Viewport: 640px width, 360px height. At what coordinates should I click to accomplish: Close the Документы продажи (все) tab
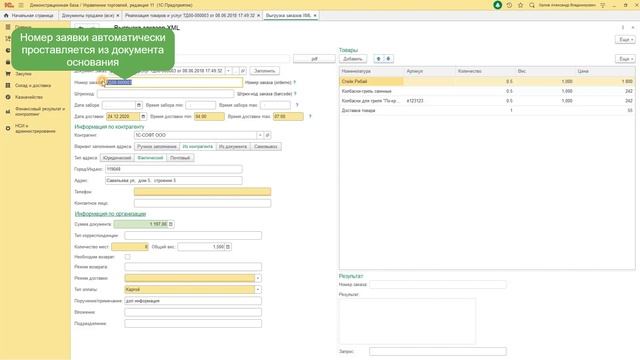pyautogui.click(x=118, y=16)
